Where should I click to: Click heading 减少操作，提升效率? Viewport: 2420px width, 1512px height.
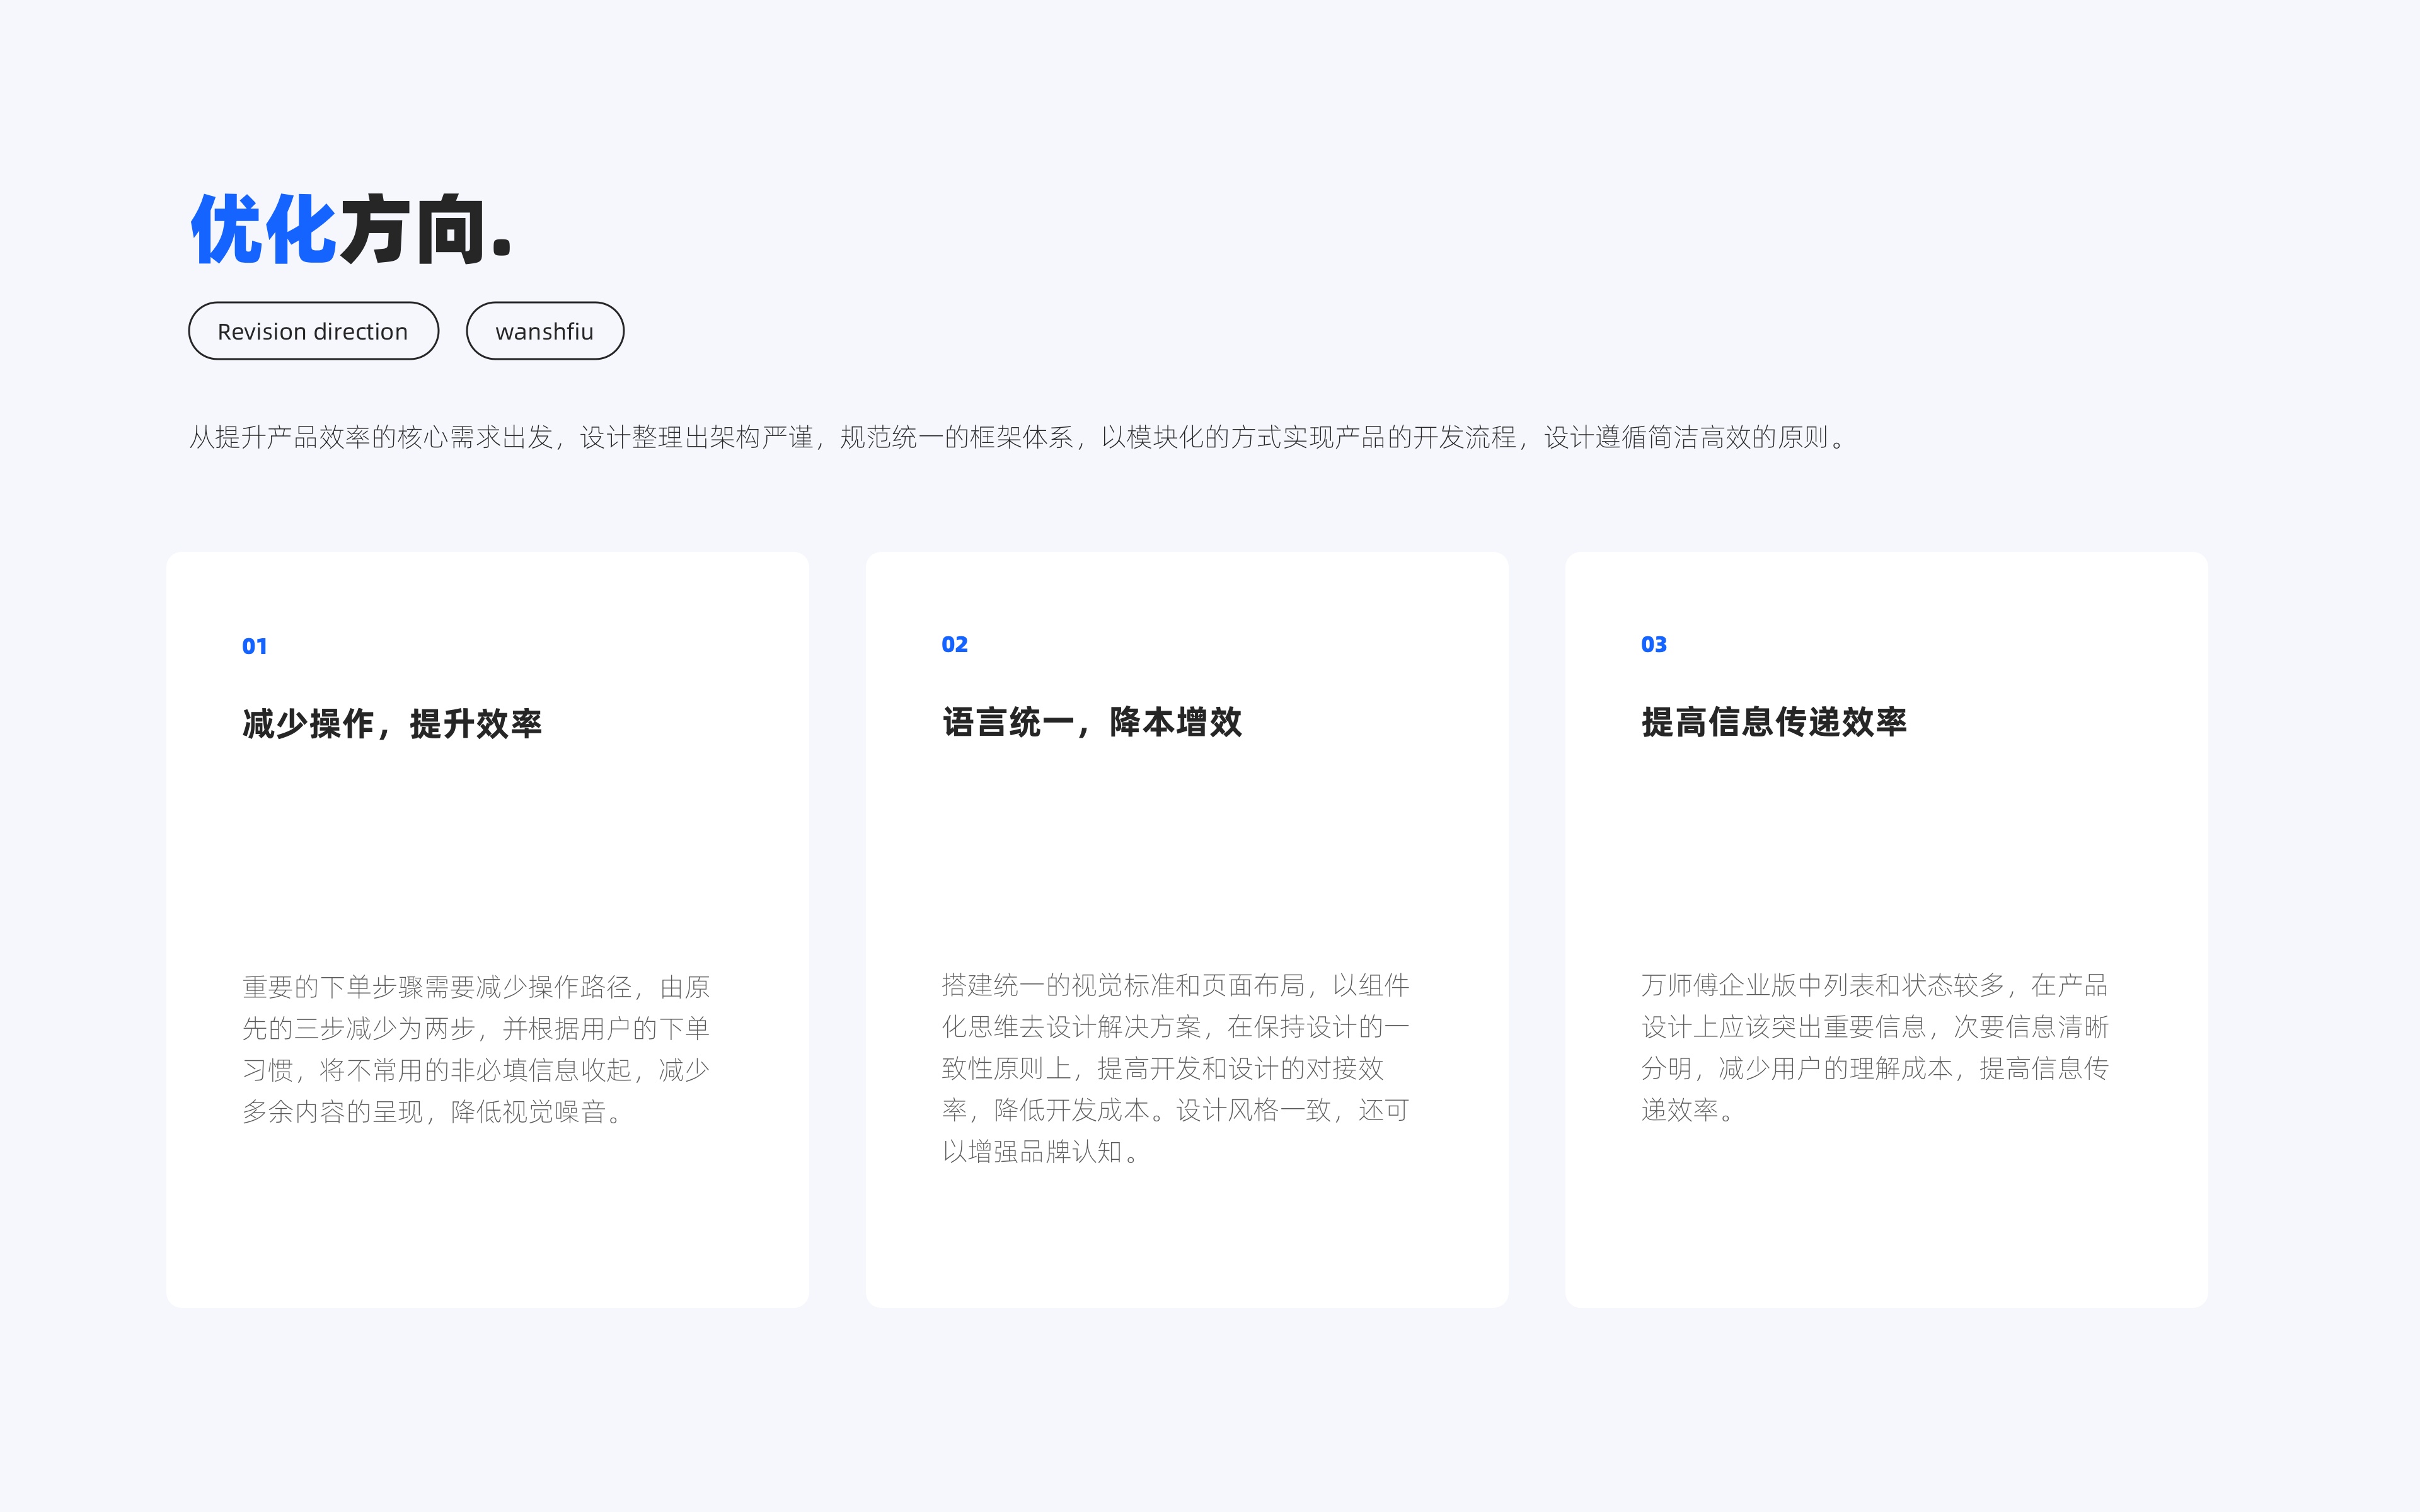click(x=392, y=724)
